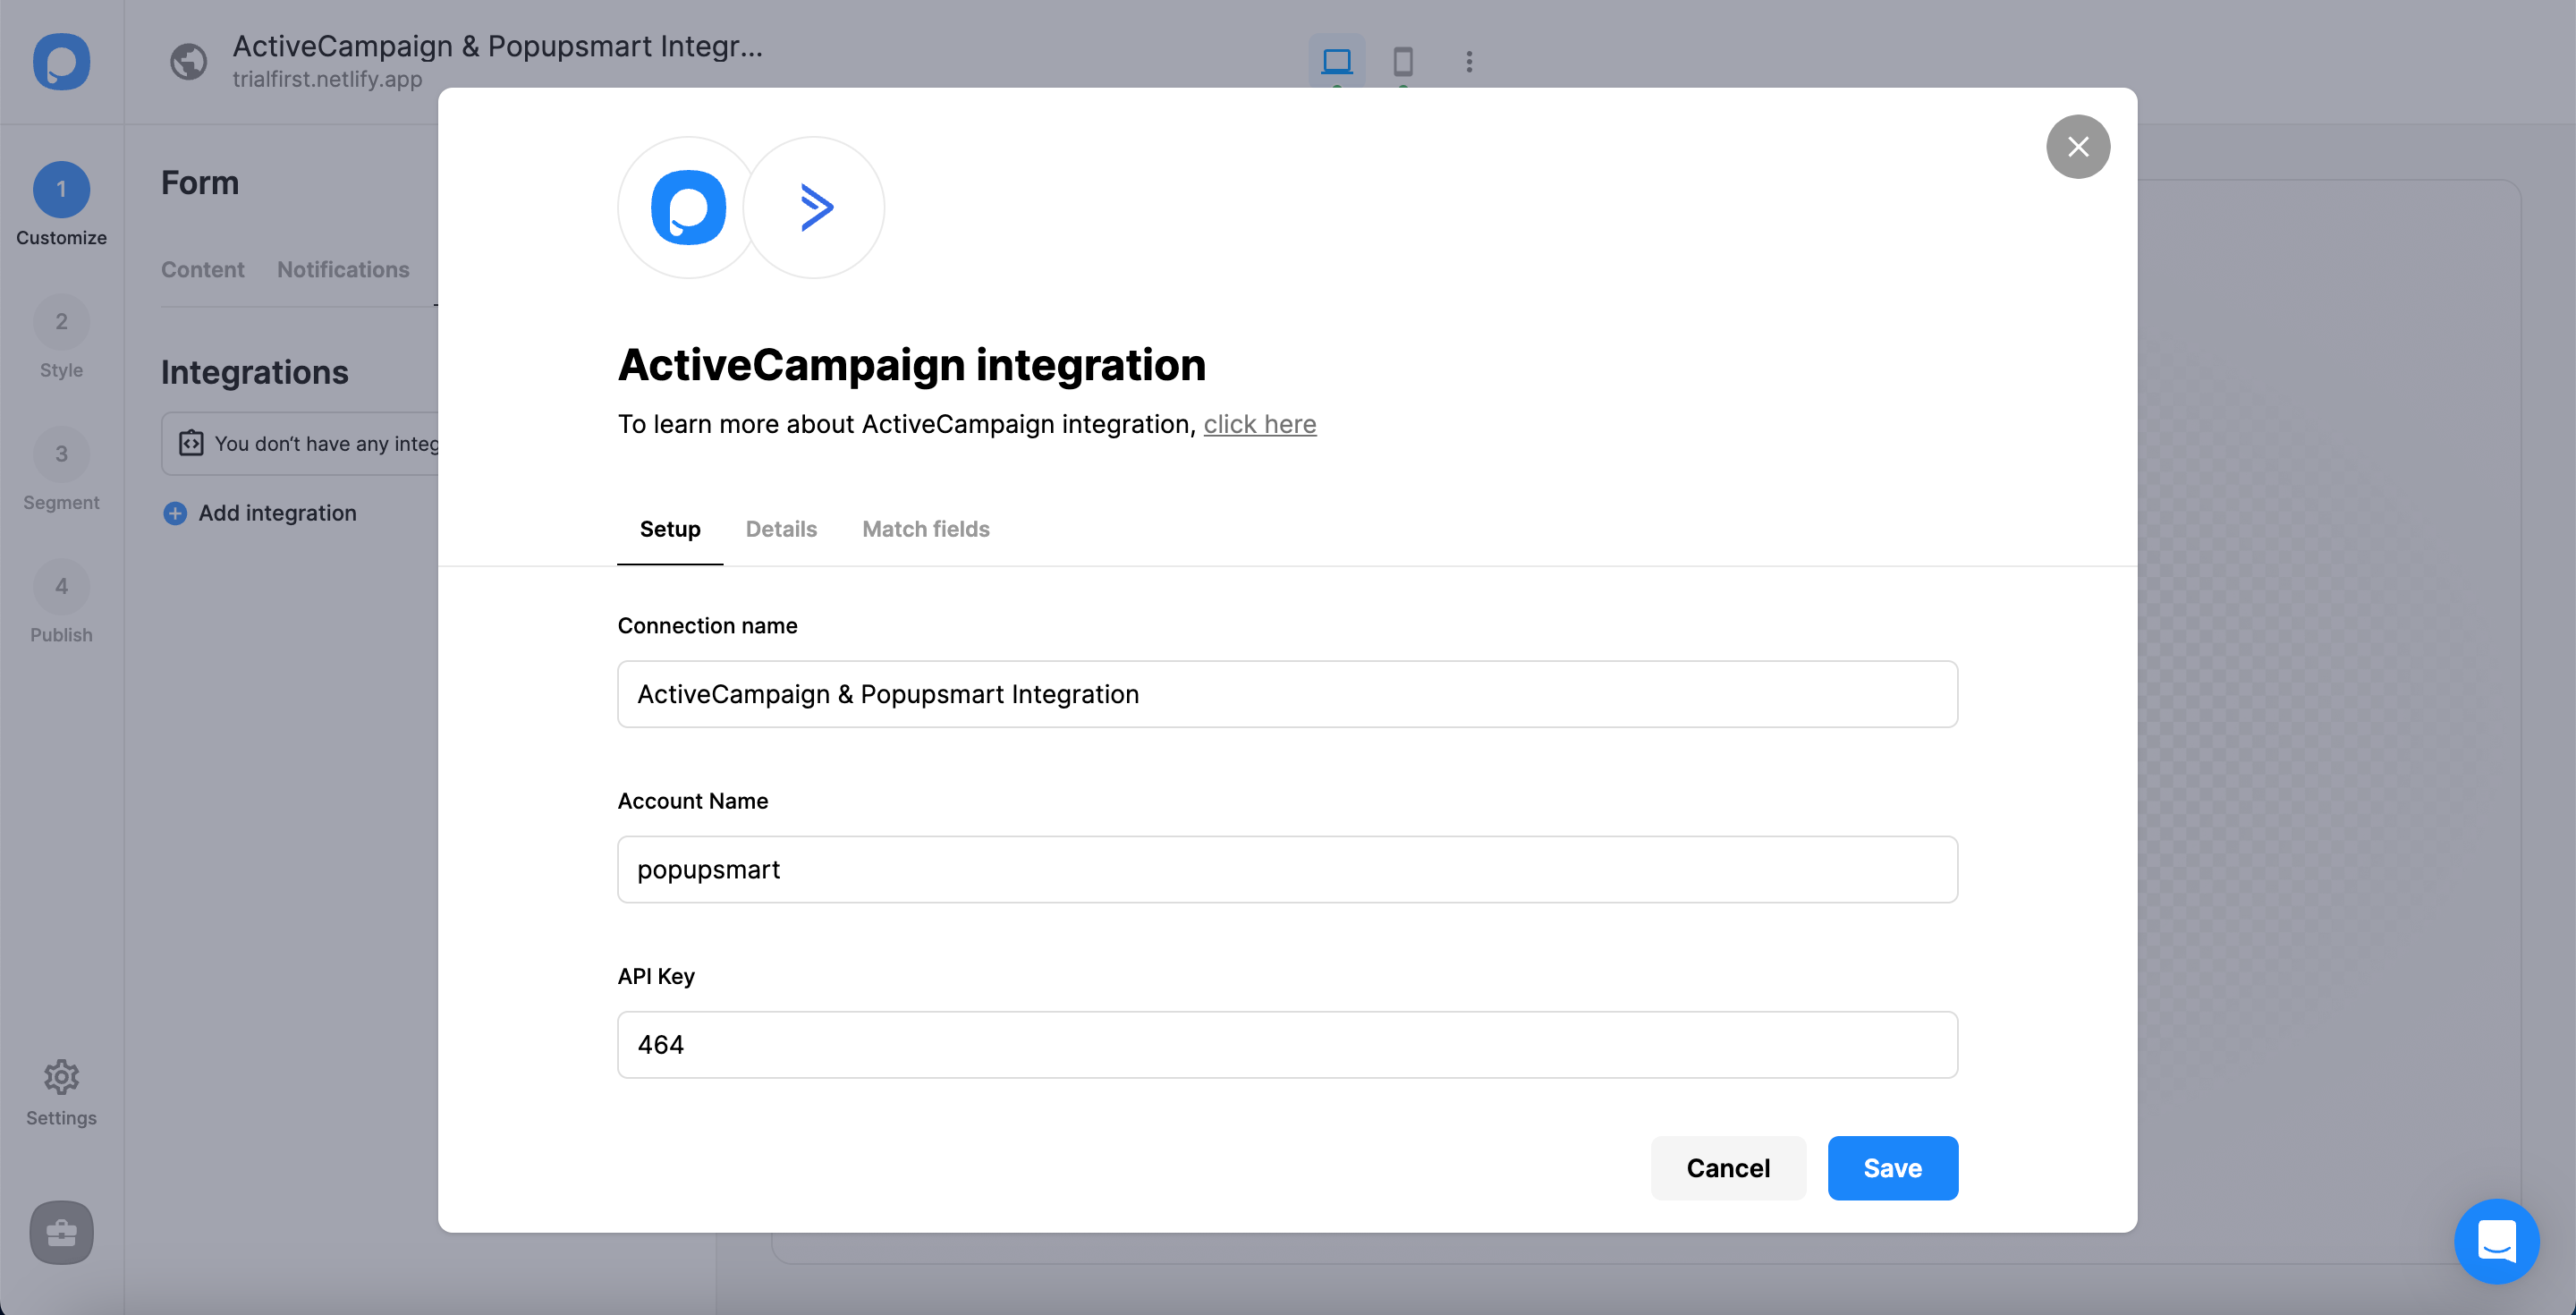
Task: Click the Popupsmart logo in the dialog
Action: 688,207
